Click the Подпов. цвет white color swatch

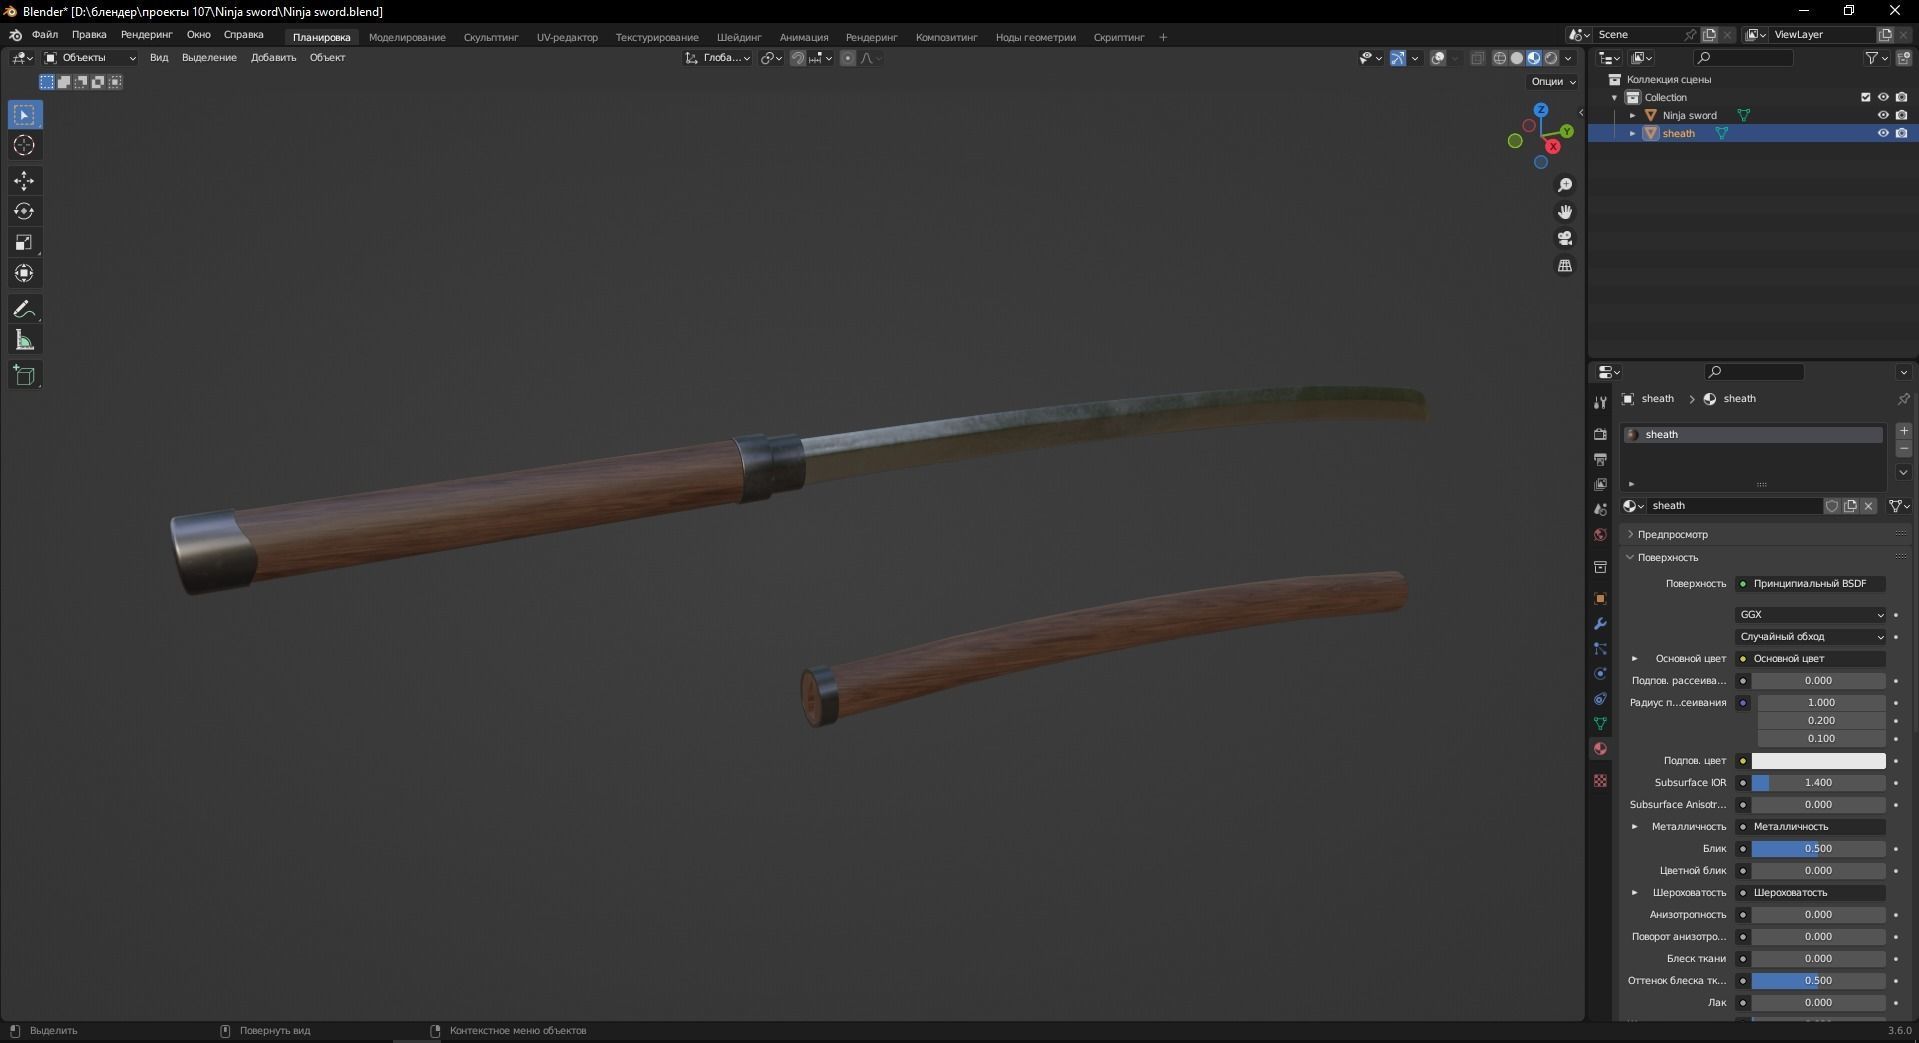[1818, 761]
